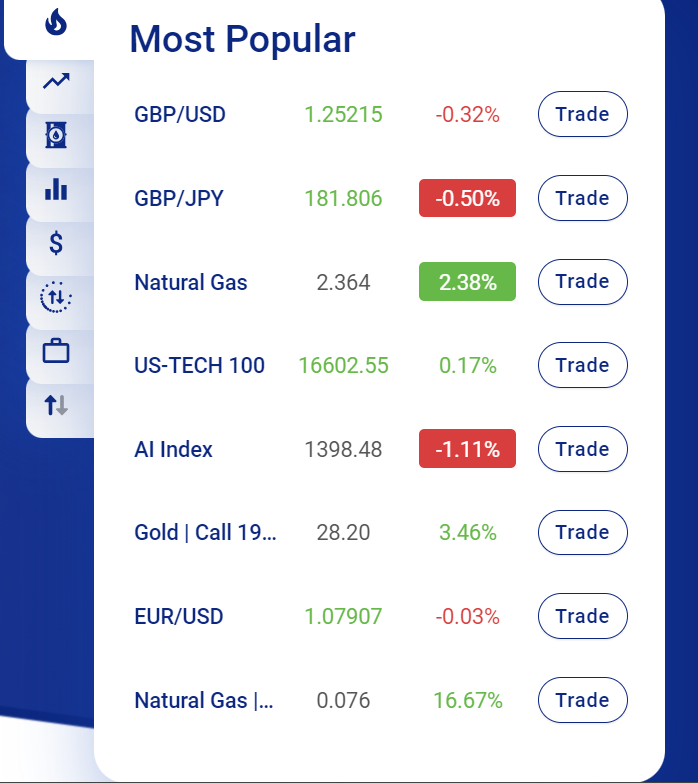Open the oil barrel commodities icon
This screenshot has width=698, height=783.
[56, 135]
